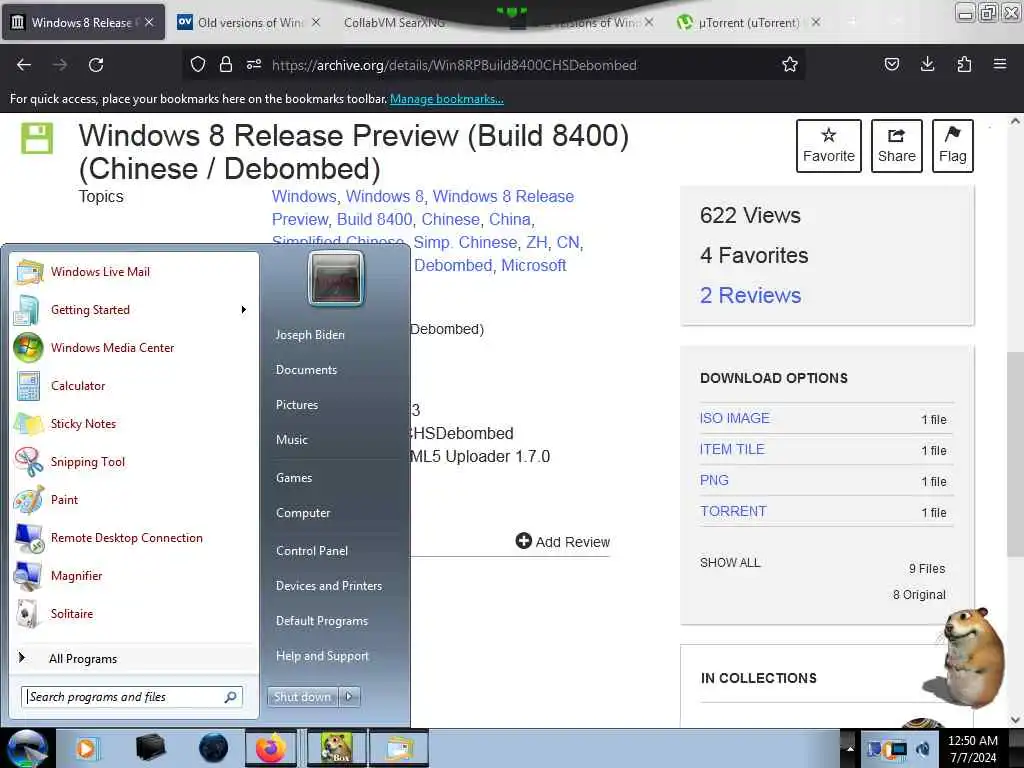The width and height of the screenshot is (1024, 768).
Task: Open Computer from Start menu
Action: pyautogui.click(x=303, y=513)
